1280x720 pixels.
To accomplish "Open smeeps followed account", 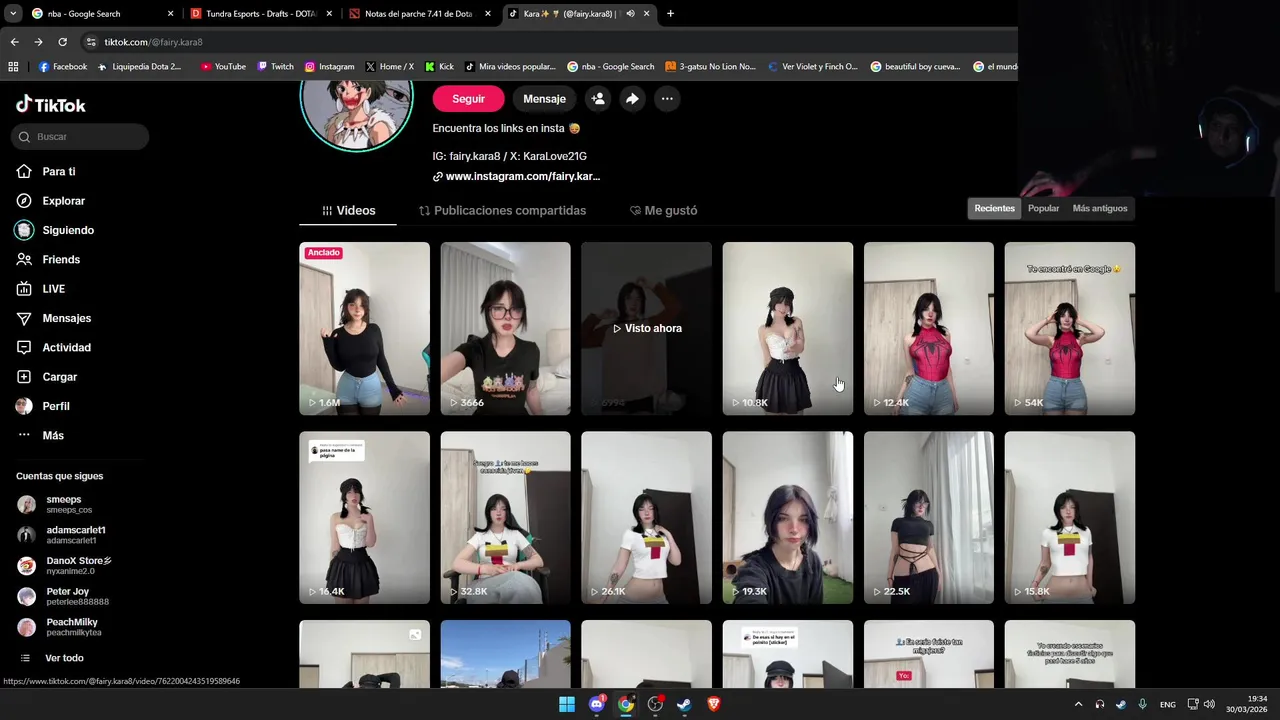I will coord(56,504).
